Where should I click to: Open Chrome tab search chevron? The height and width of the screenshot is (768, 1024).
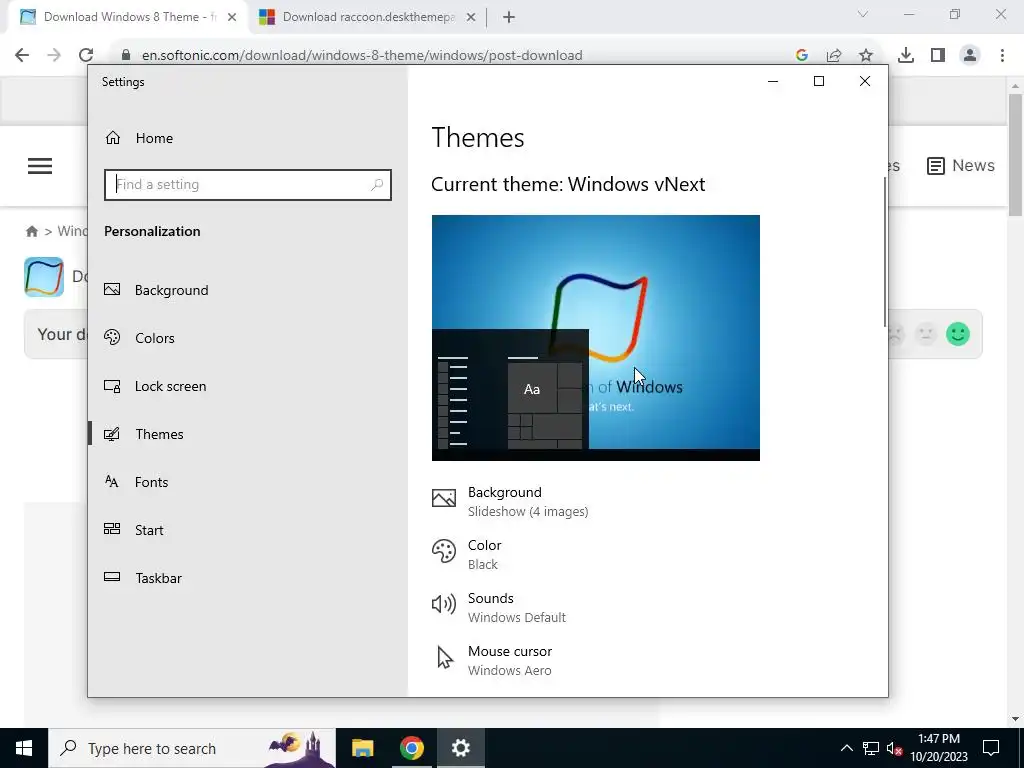863,14
